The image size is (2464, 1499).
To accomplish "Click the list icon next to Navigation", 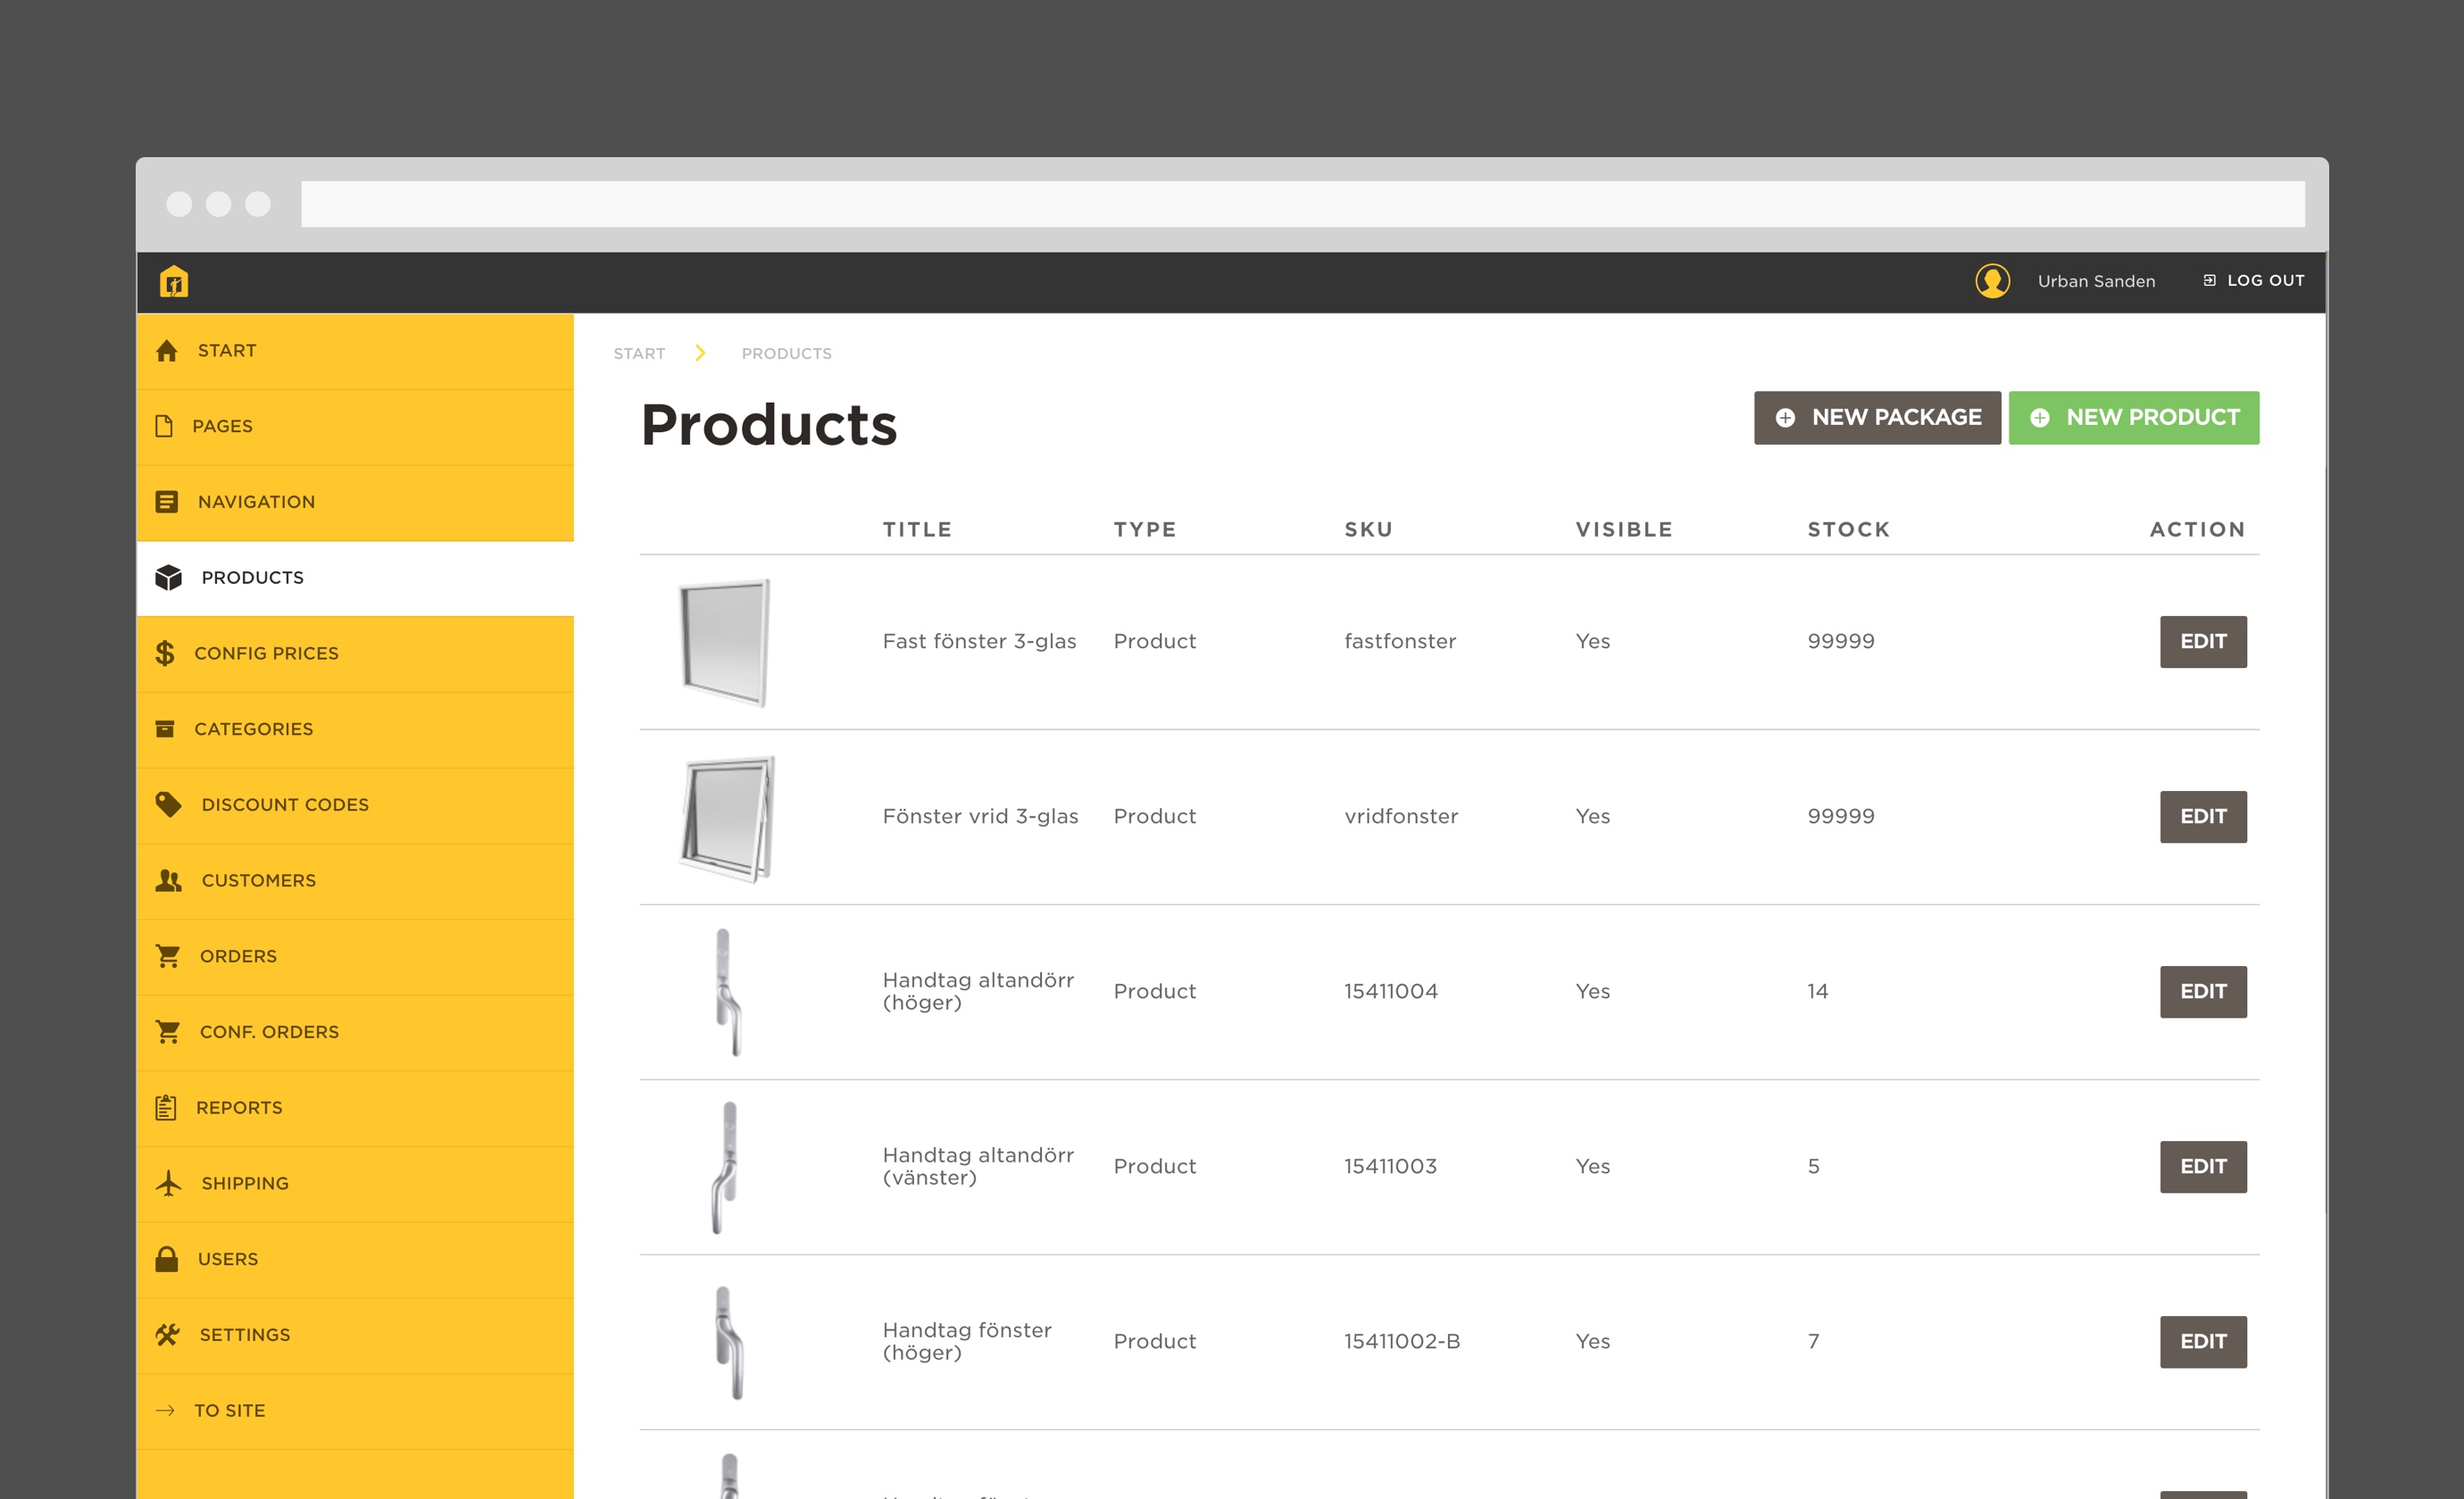I will 167,502.
